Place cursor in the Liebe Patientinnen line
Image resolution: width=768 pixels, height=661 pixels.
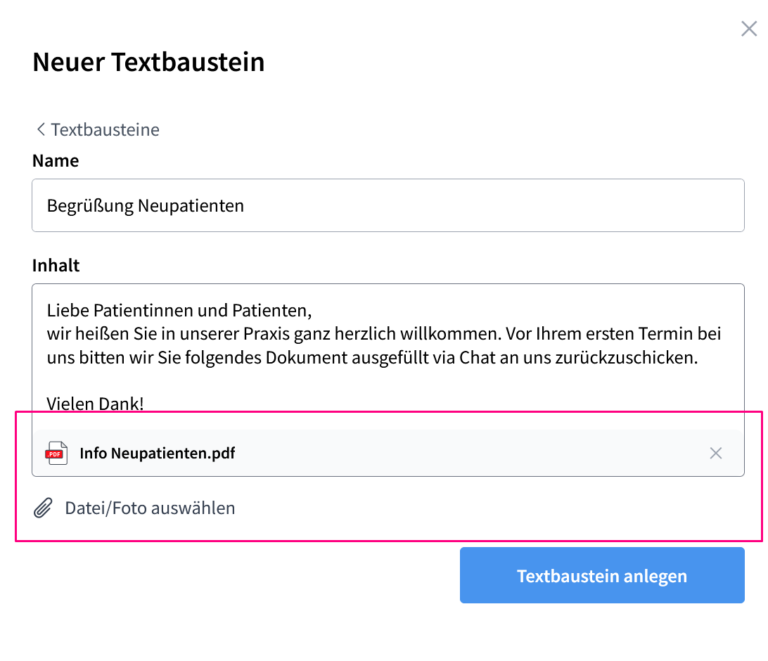(179, 310)
